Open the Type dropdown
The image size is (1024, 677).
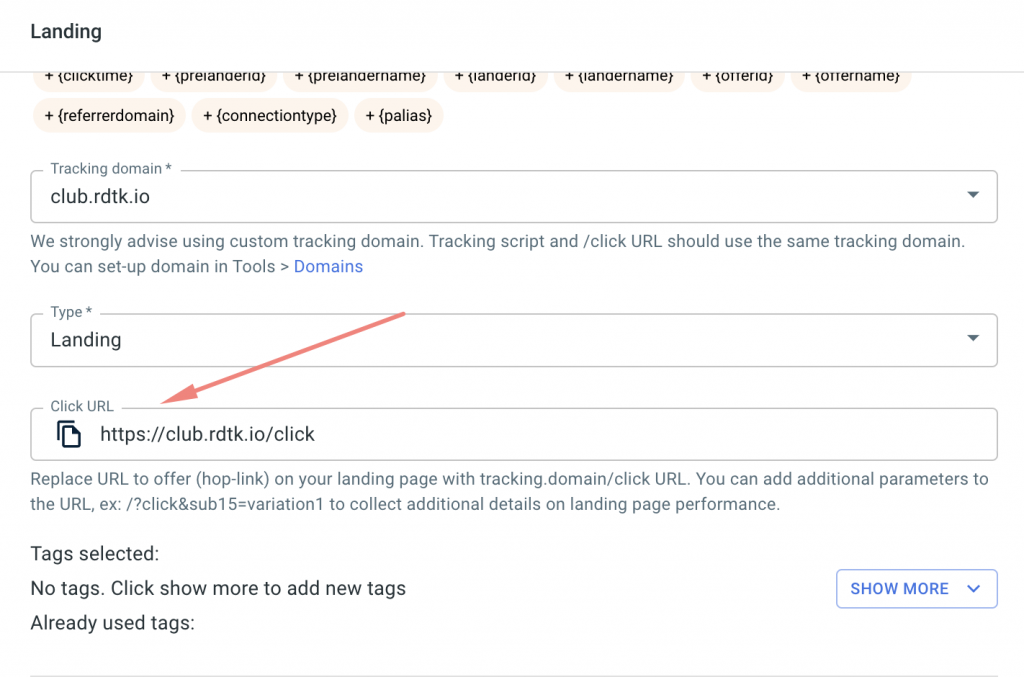pyautogui.click(x=971, y=339)
